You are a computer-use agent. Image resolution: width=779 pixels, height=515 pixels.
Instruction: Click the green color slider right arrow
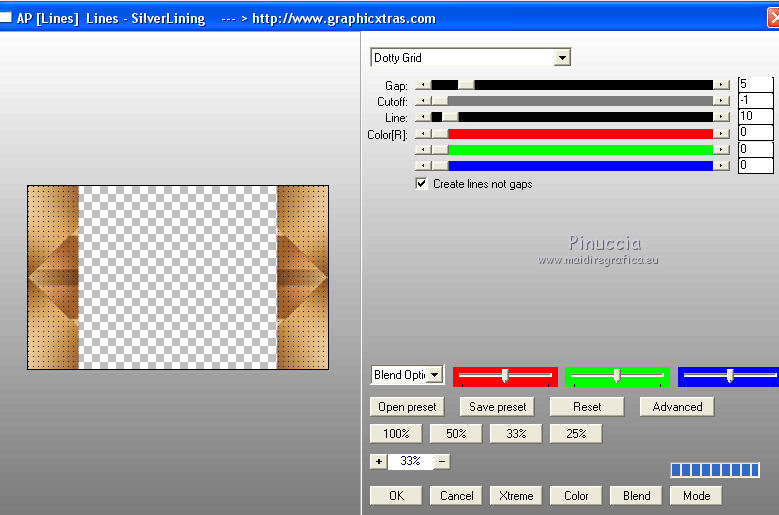[721, 149]
